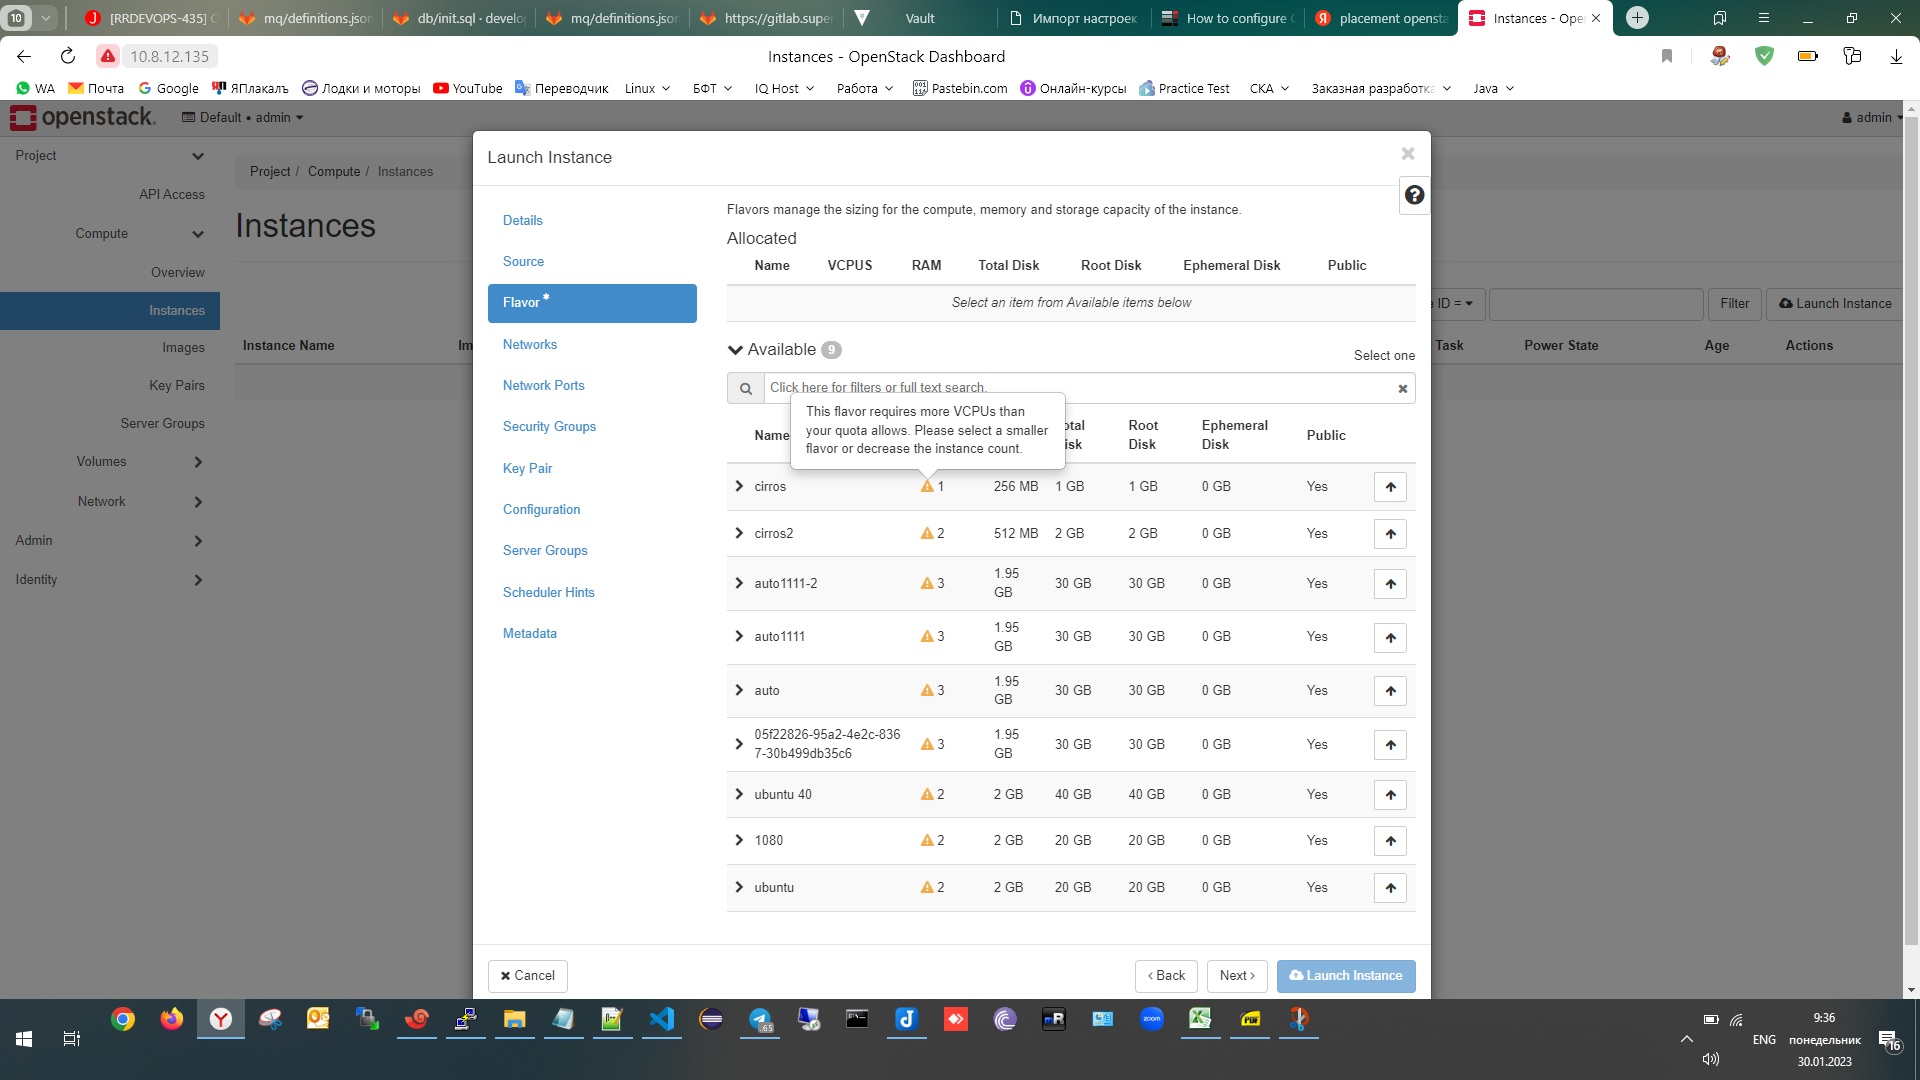Expand the auto flavor row chevron
Screen dimensions: 1920x1080
point(739,691)
